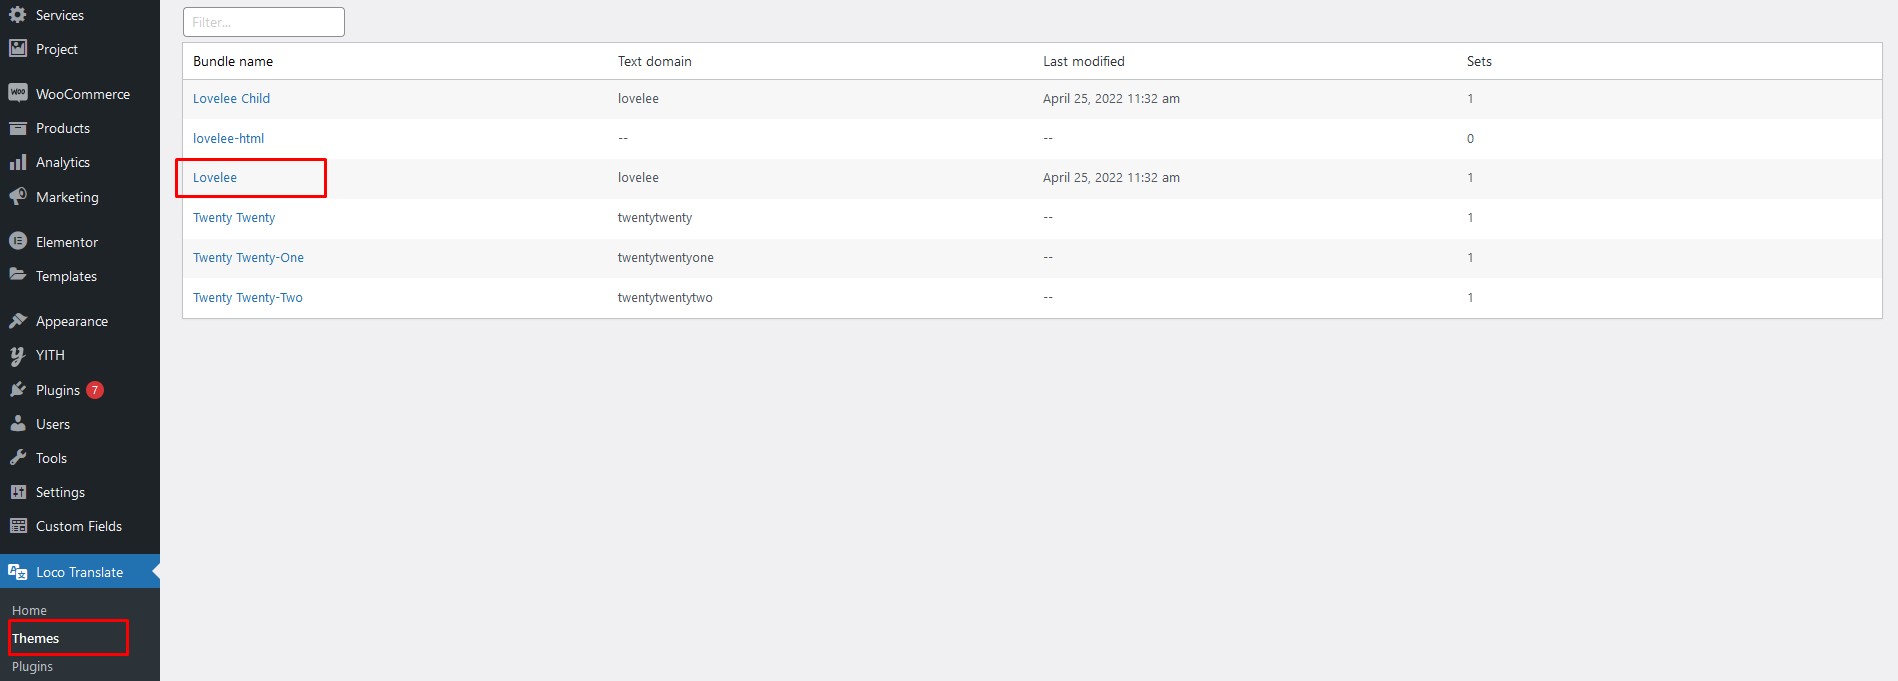1898x681 pixels.
Task: Click the Elementor circle icon
Action: point(17,241)
